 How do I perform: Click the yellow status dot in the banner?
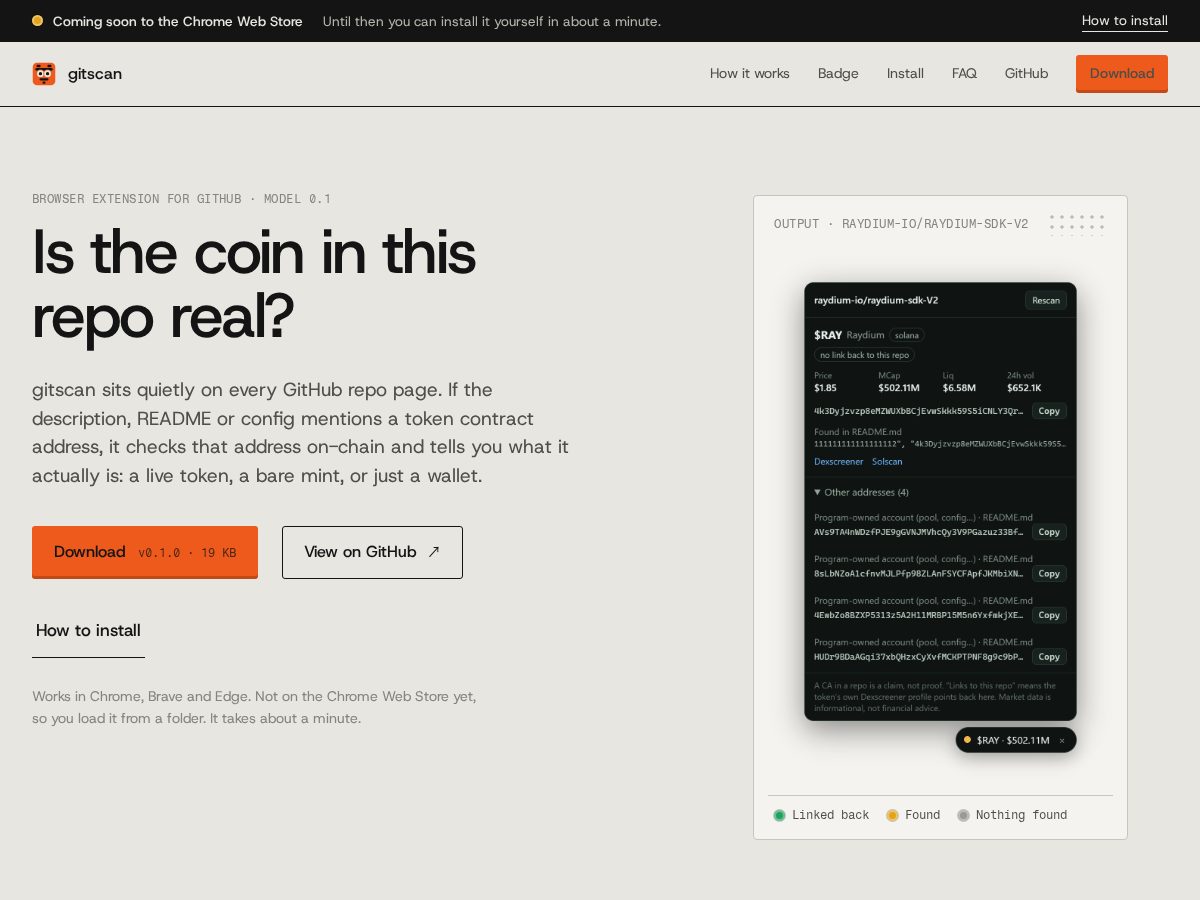click(x=38, y=21)
